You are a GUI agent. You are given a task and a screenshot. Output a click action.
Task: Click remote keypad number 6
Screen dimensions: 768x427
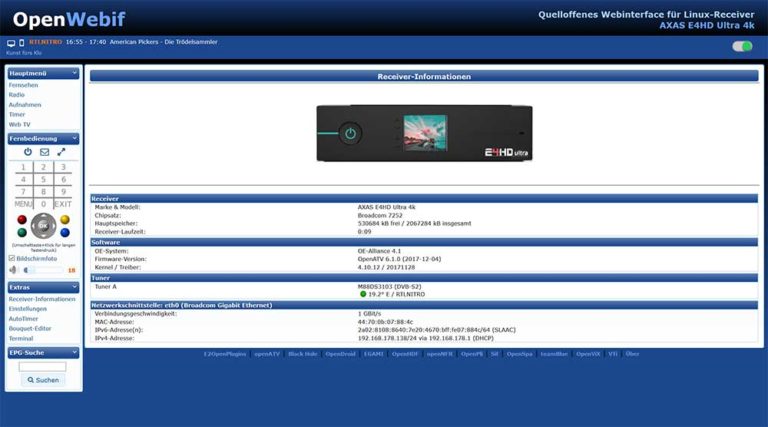63,179
